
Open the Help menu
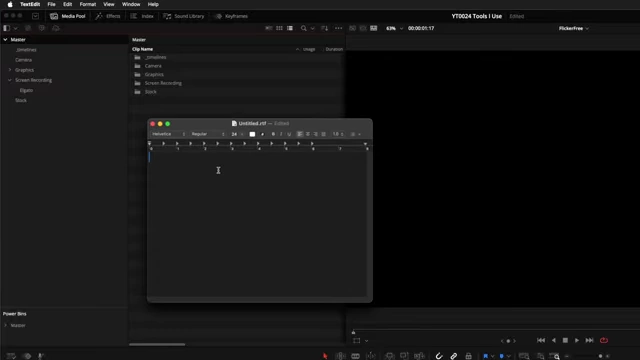[153, 4]
